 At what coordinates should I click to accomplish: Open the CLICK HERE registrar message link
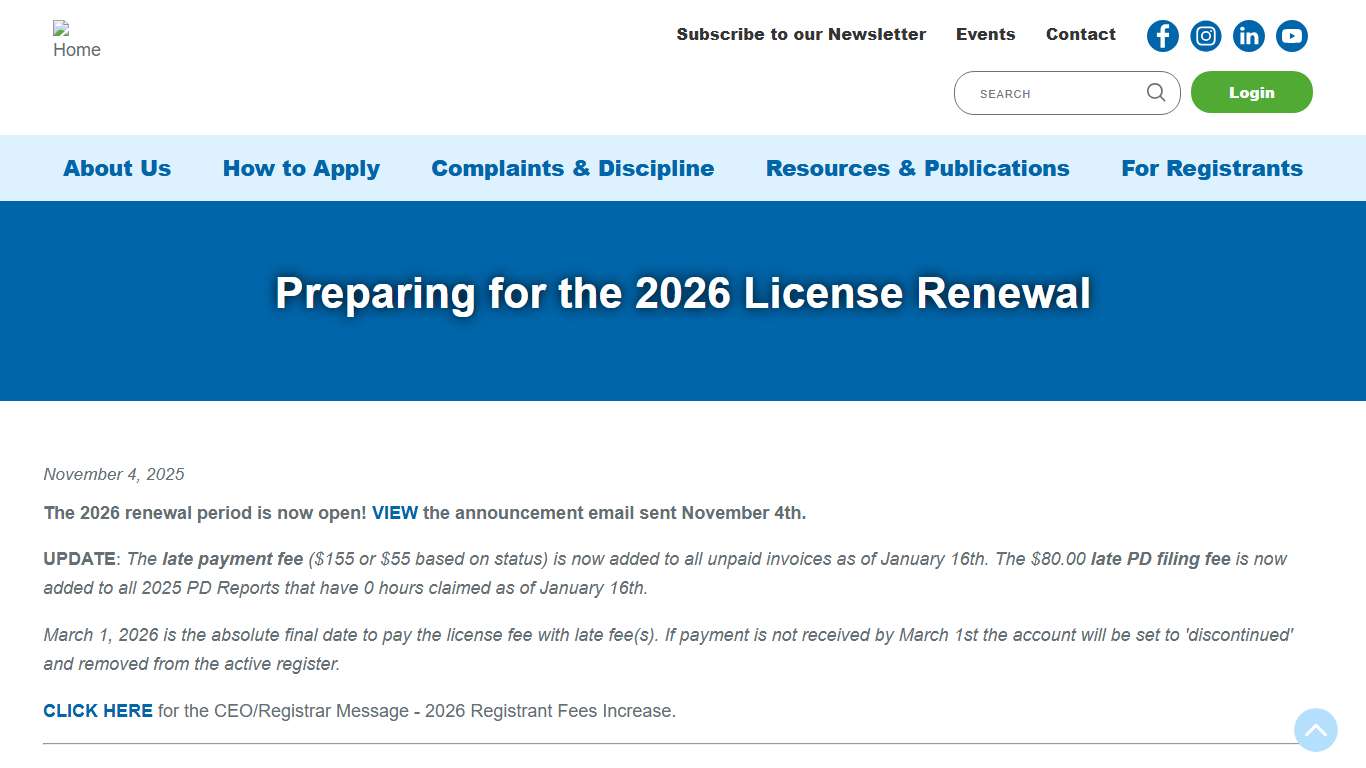pos(97,710)
